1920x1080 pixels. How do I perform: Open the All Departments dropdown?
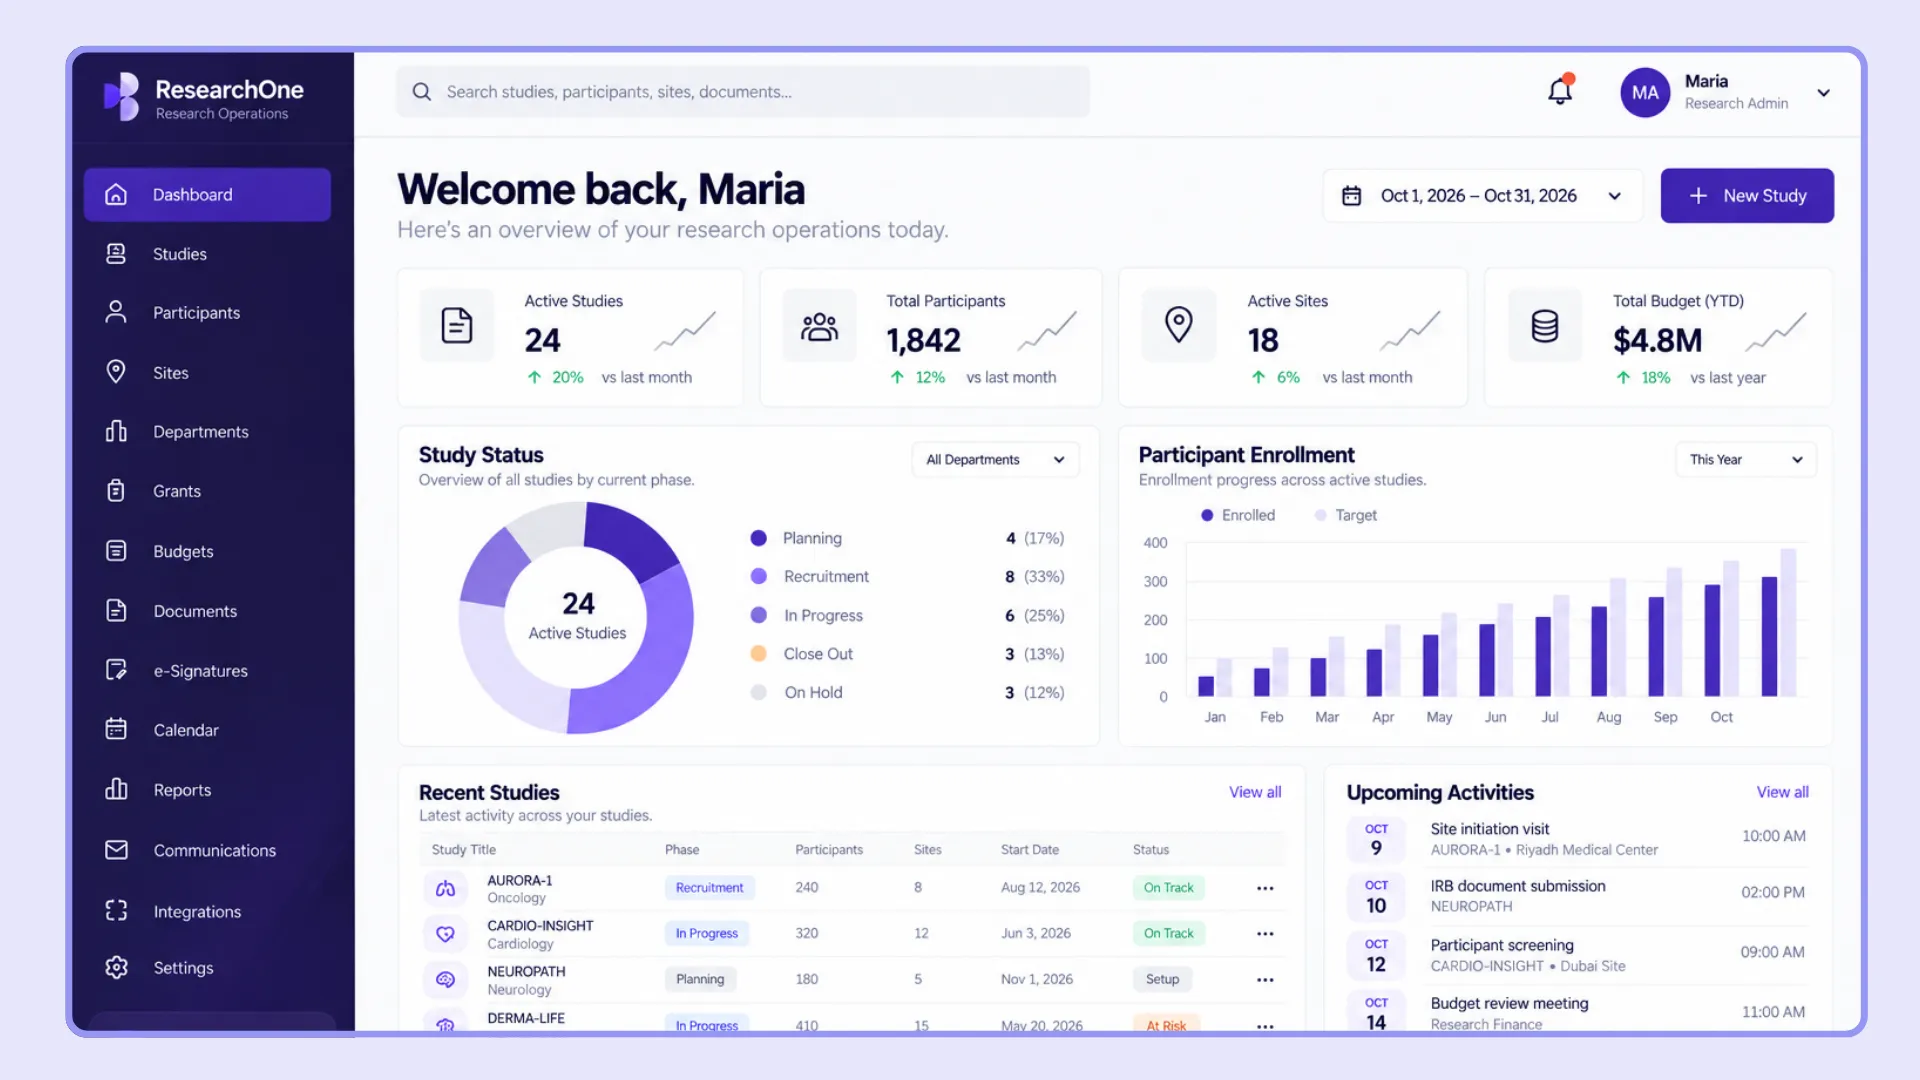tap(995, 460)
